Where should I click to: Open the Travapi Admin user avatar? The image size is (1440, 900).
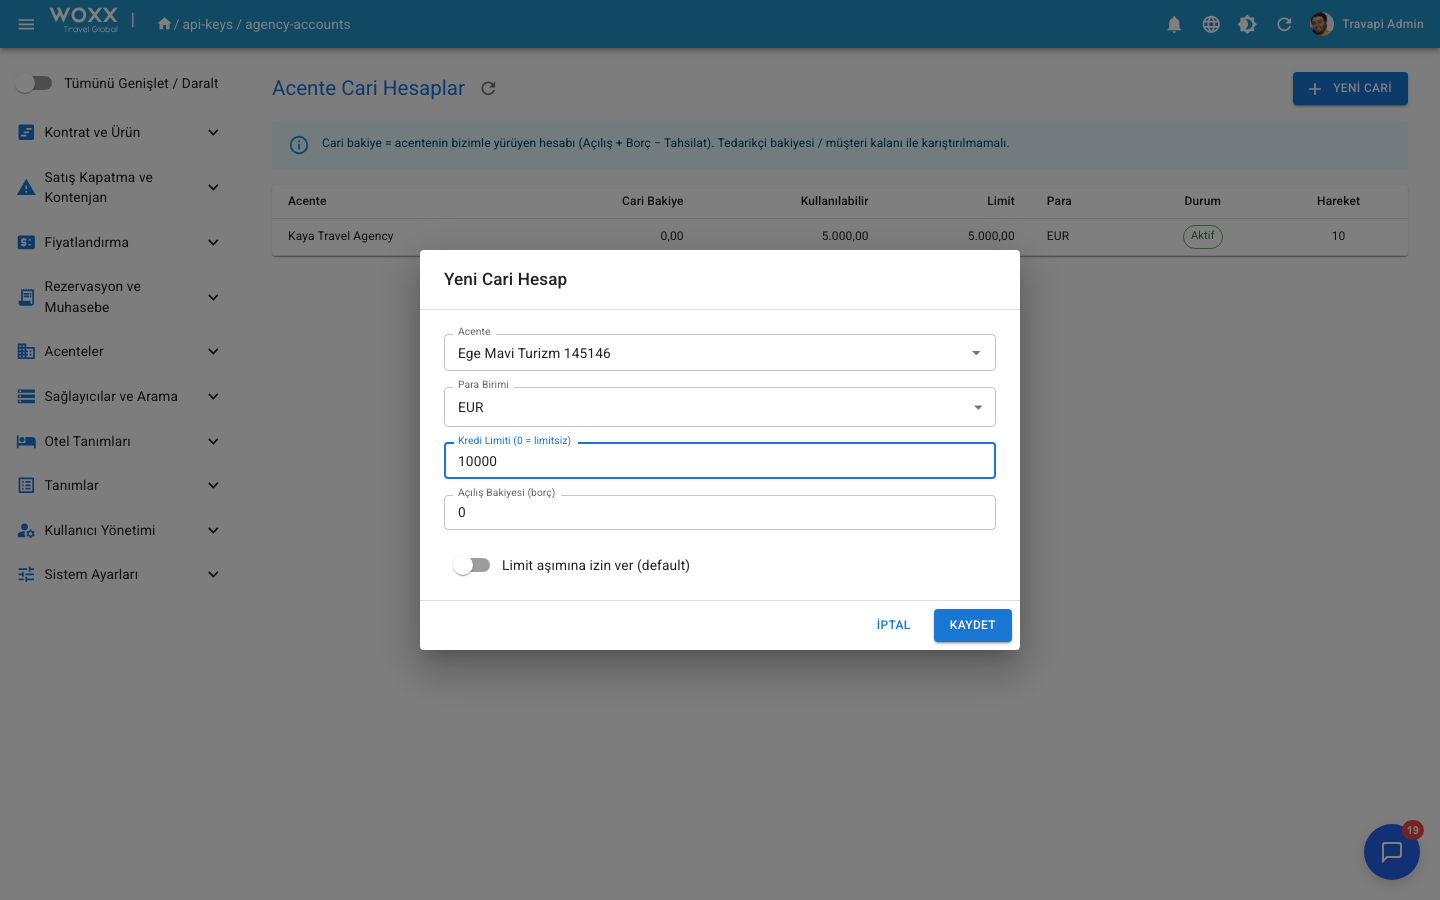(x=1321, y=24)
